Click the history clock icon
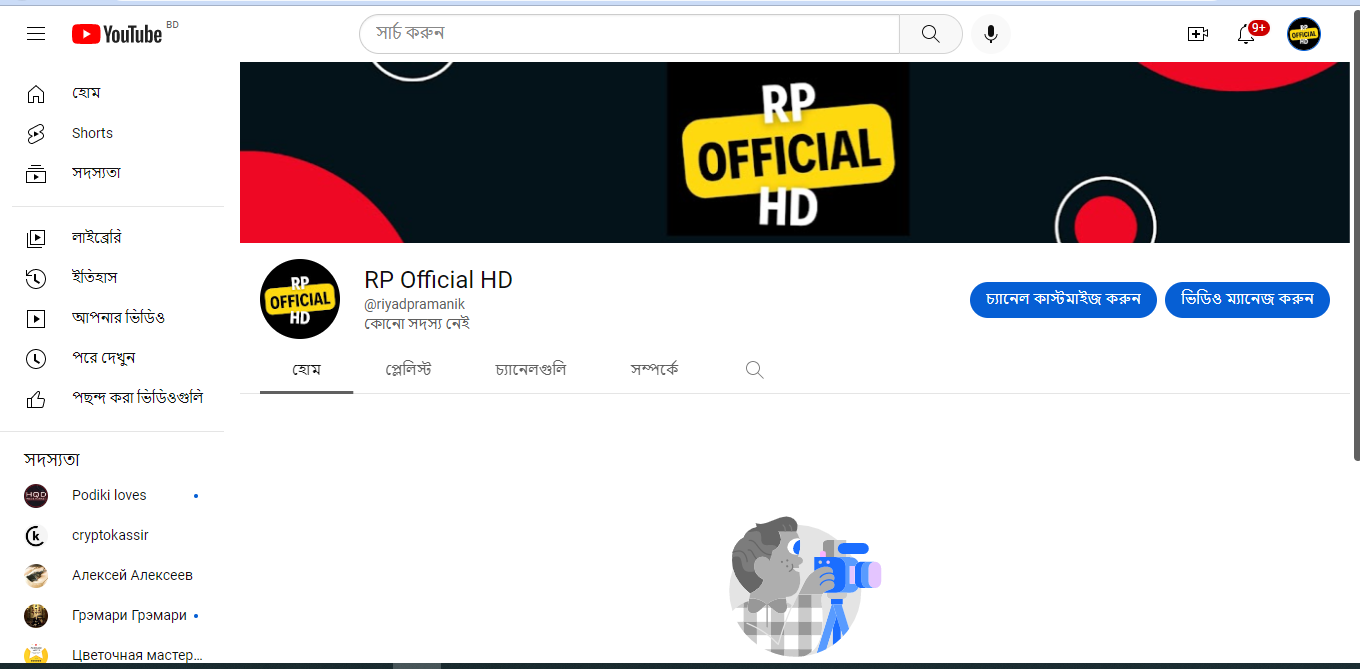Image resolution: width=1360 pixels, height=669 pixels. point(36,279)
